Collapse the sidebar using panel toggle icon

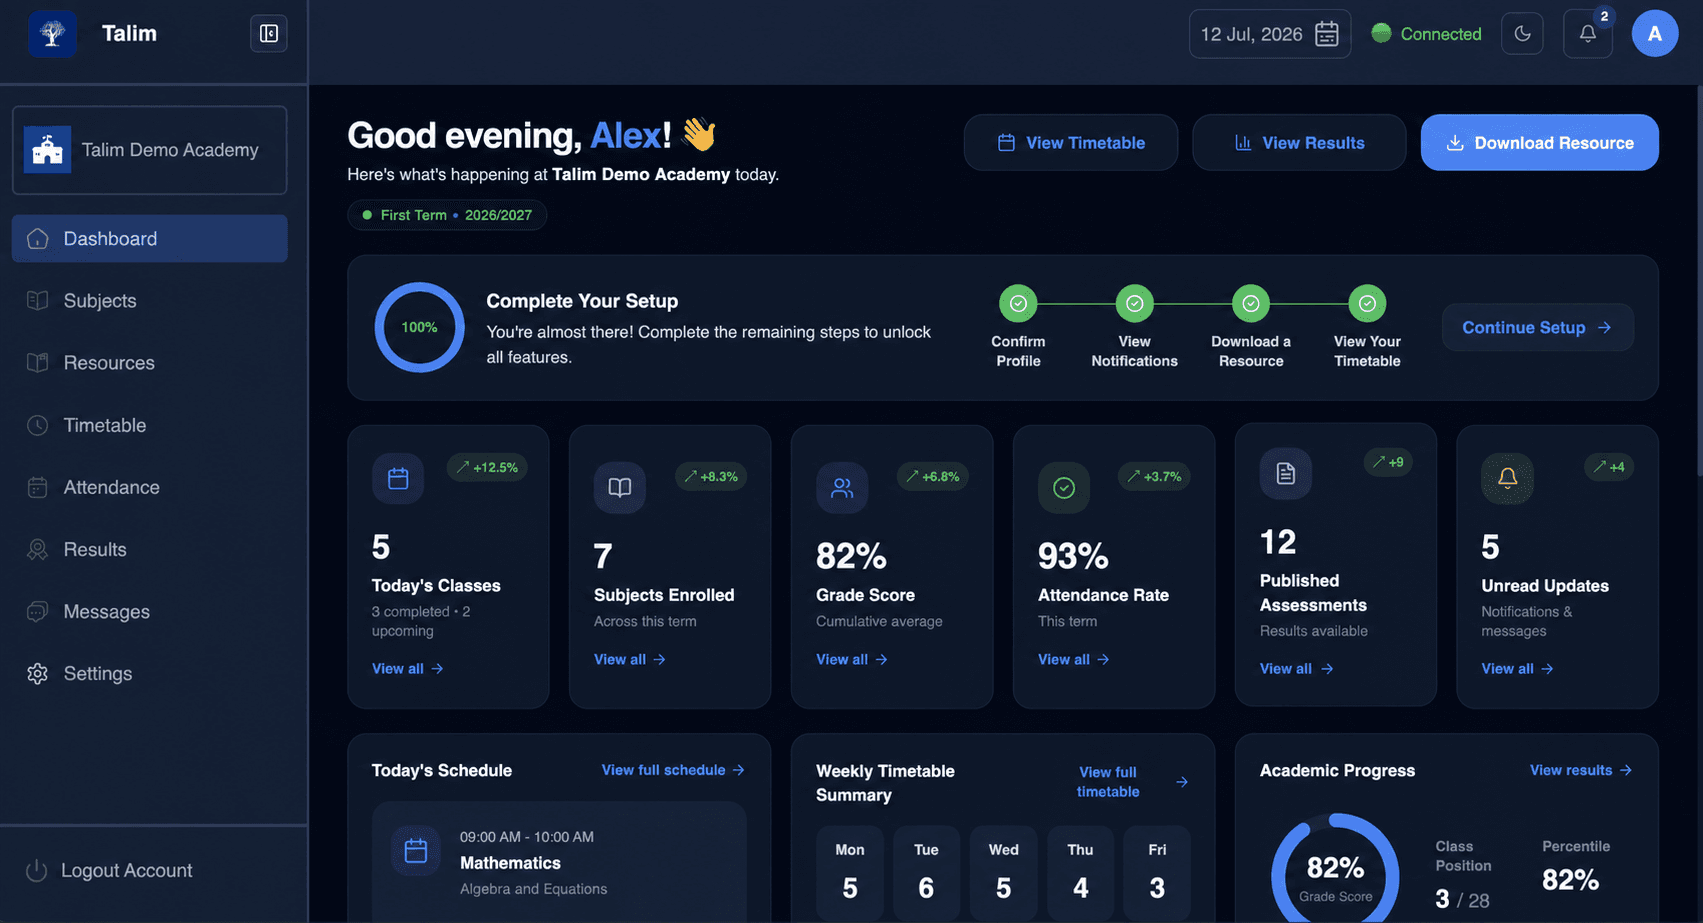point(269,33)
